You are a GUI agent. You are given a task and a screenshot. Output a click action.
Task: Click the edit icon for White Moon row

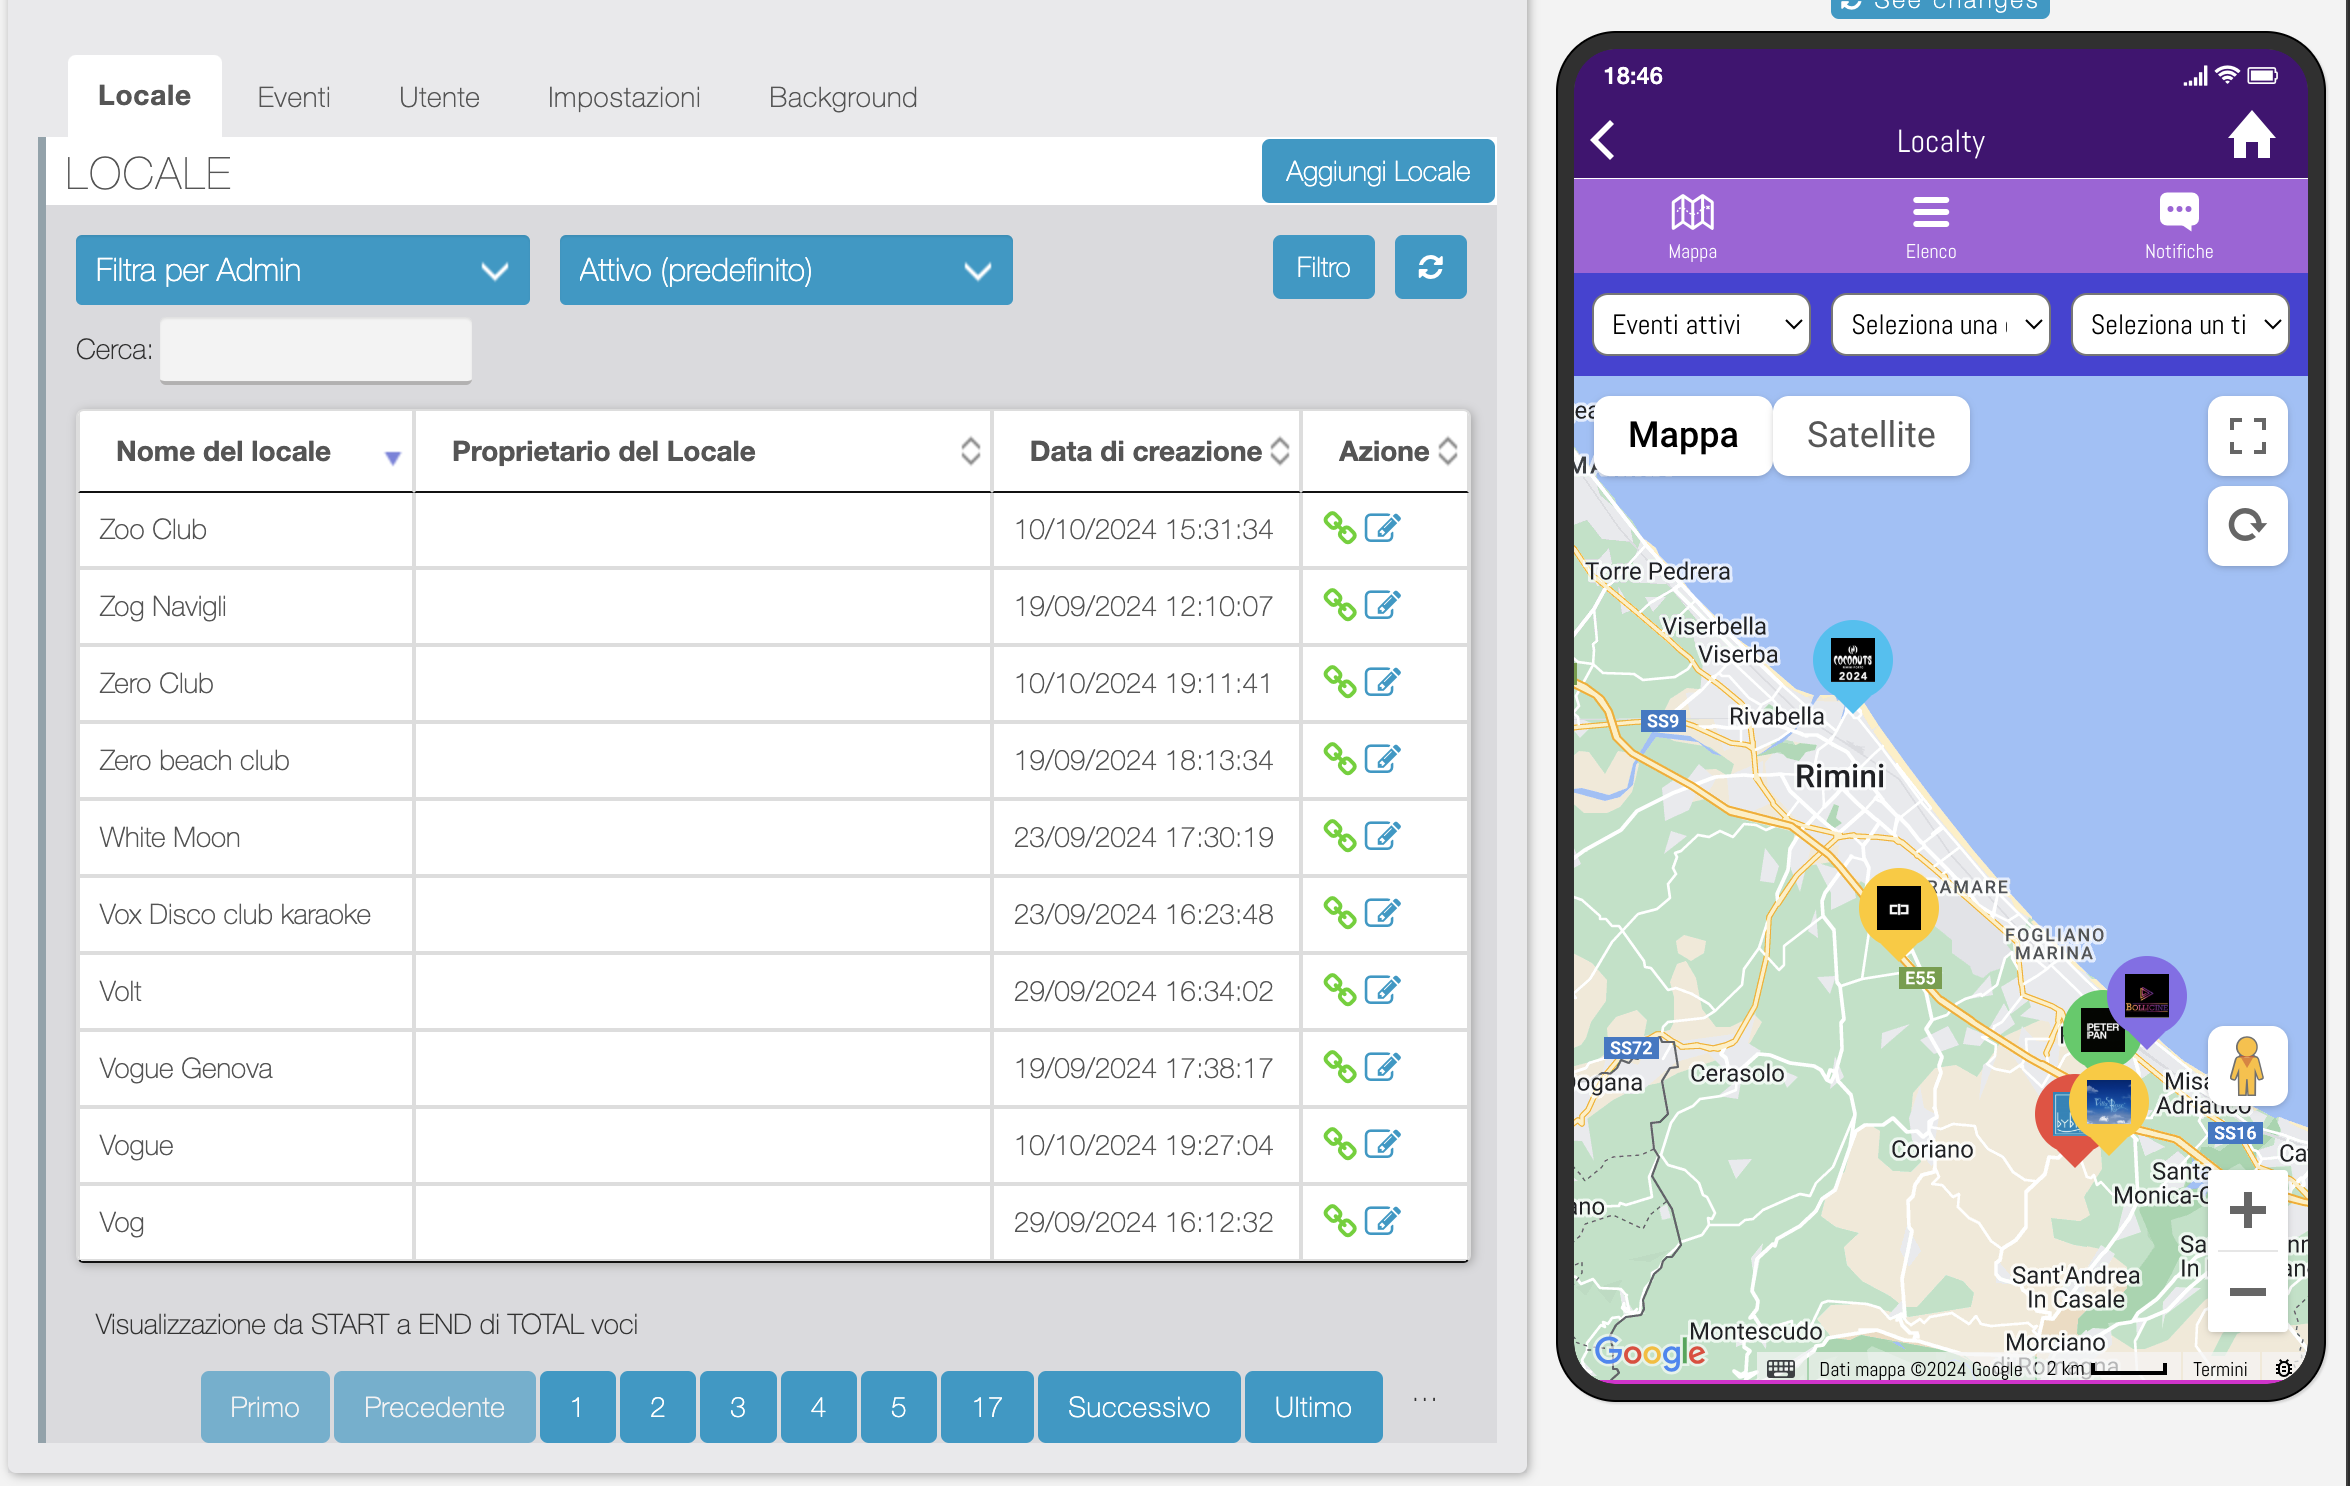(x=1382, y=836)
